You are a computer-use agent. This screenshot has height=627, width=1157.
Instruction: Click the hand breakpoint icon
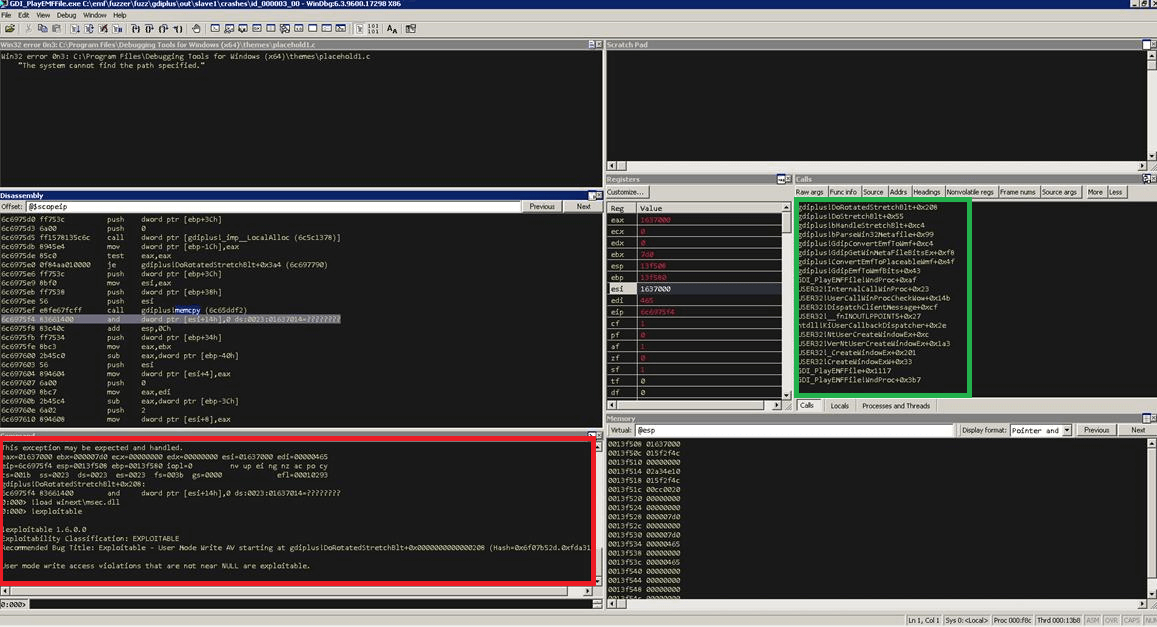coord(196,29)
